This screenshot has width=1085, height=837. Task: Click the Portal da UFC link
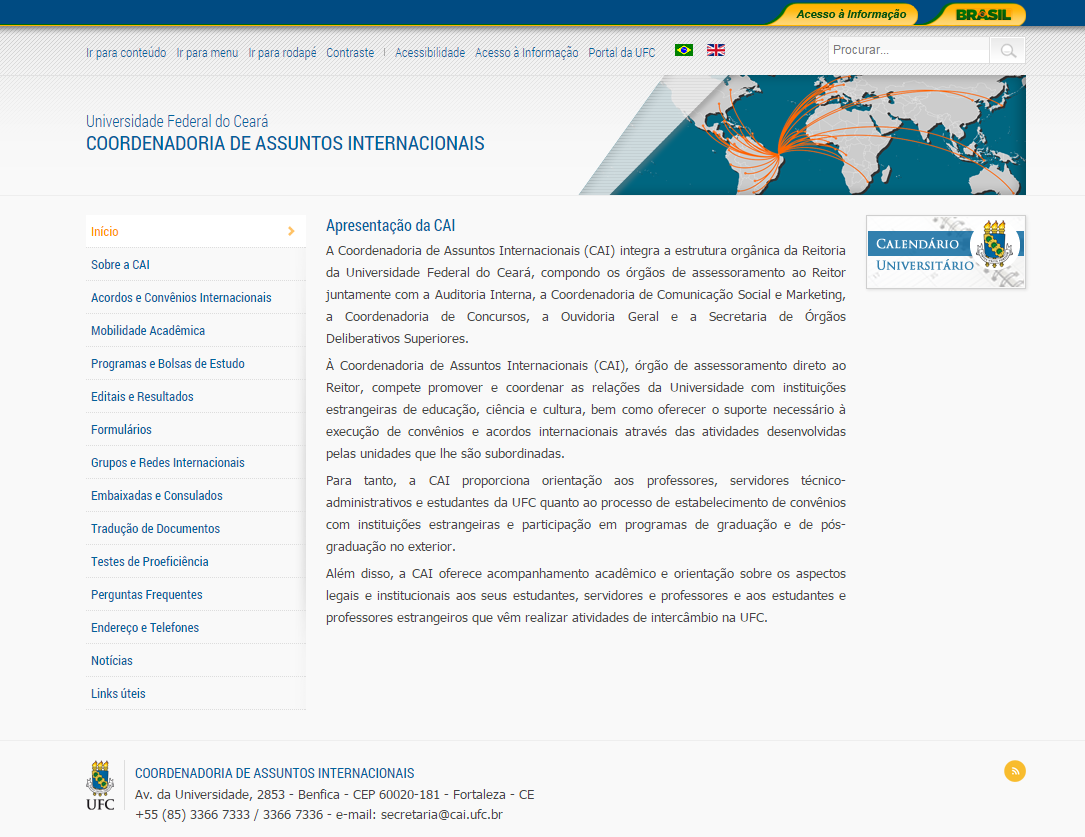(621, 53)
